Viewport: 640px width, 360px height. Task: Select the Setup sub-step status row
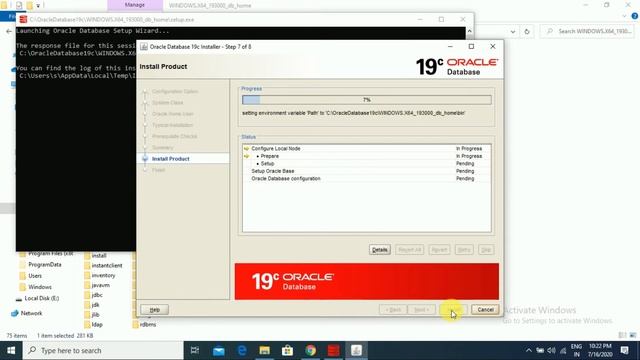(367, 163)
